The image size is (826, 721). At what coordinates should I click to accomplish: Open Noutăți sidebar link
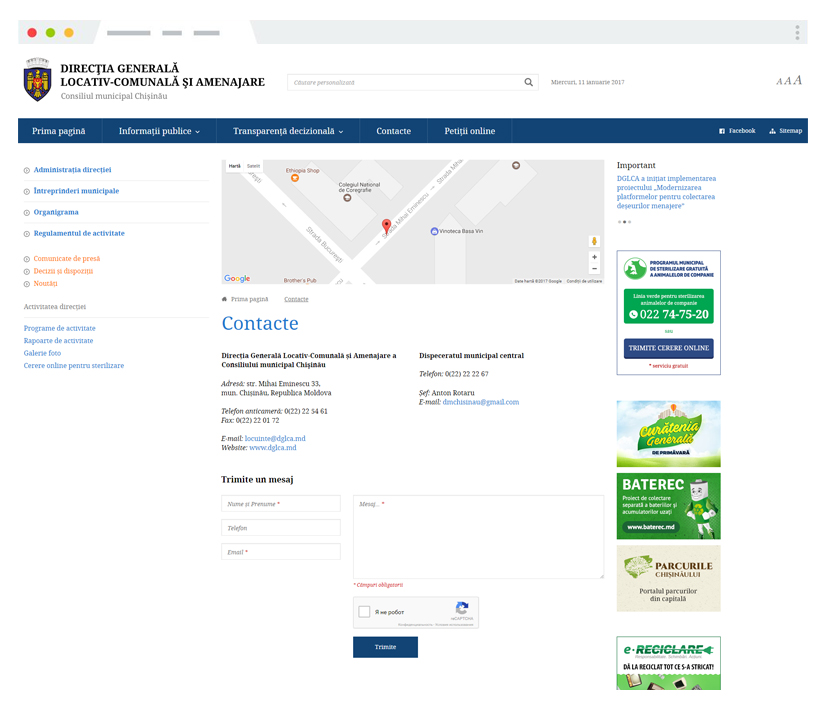tap(45, 283)
